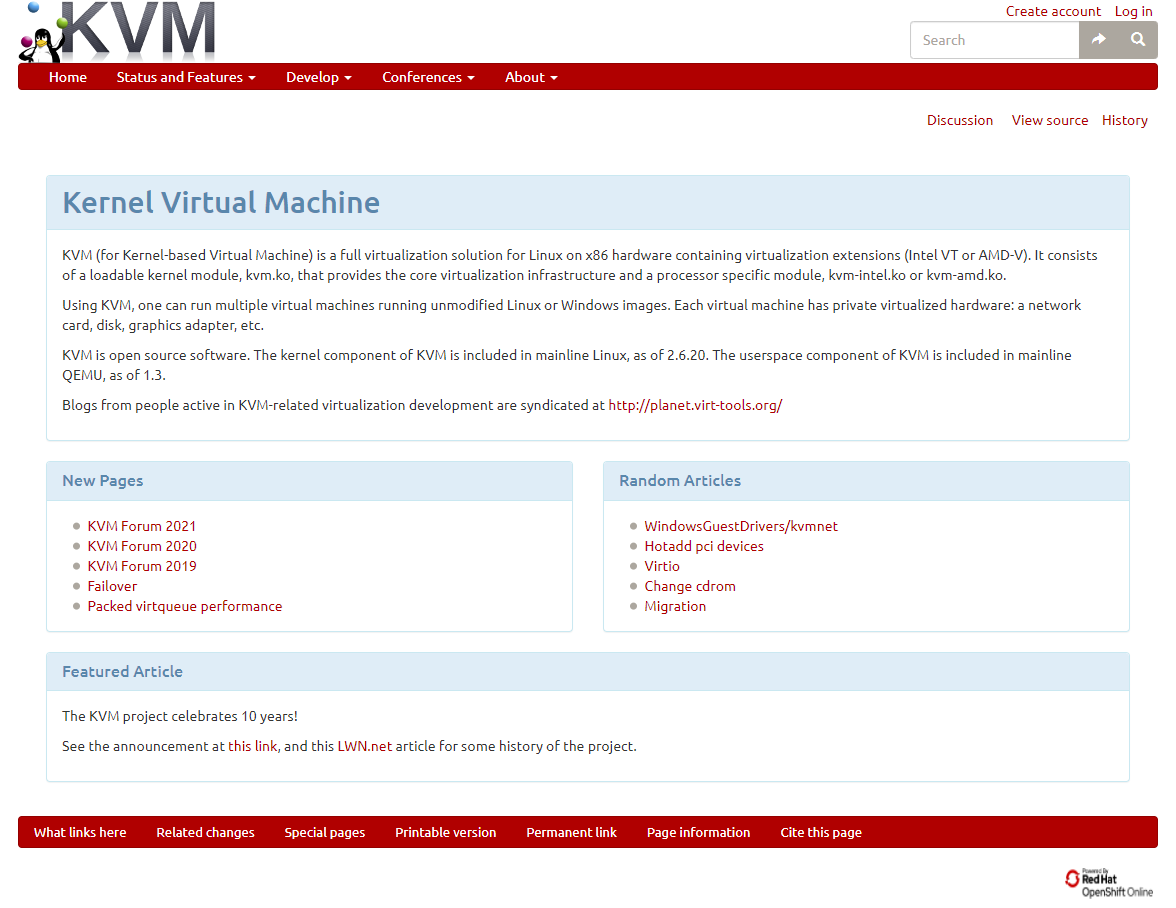Click the Log in link
This screenshot has width=1176, height=908.
(1132, 11)
